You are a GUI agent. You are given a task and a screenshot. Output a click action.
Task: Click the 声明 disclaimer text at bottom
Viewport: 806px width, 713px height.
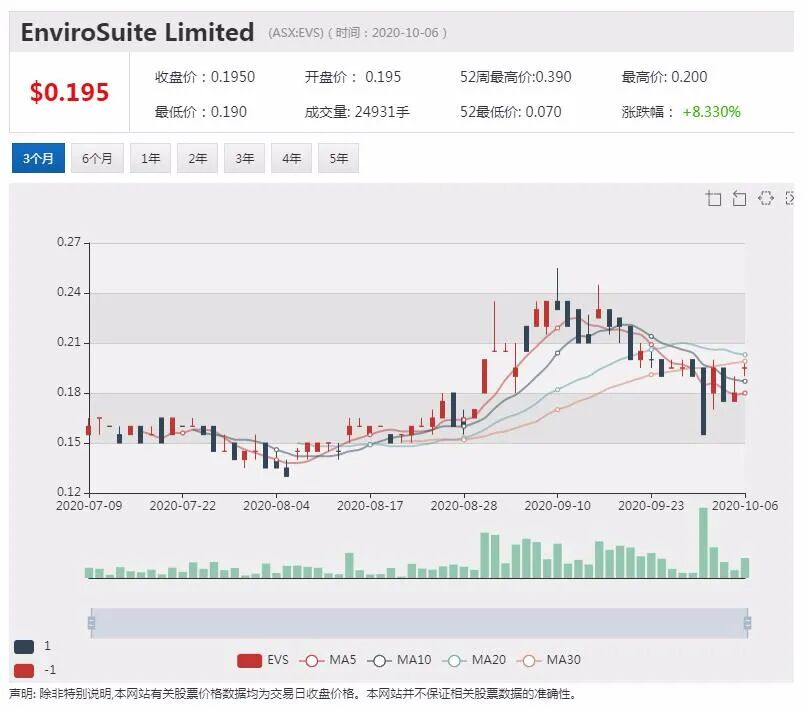point(293,694)
